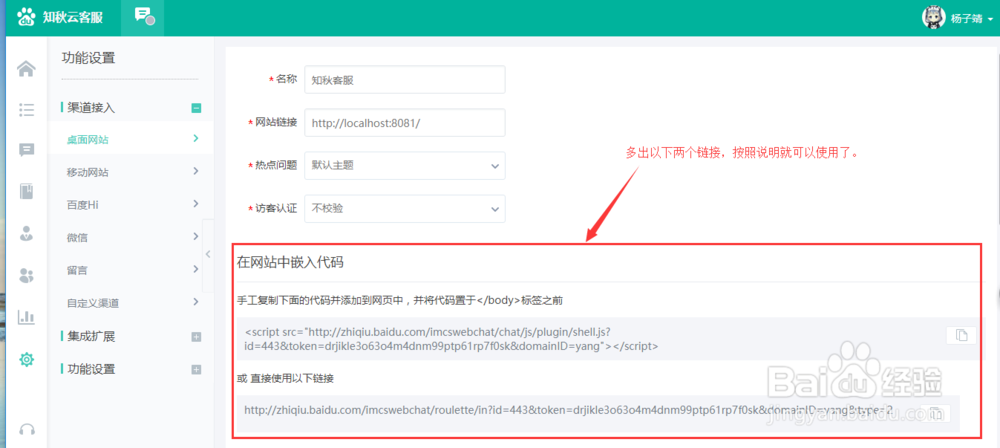Select 百度Hi channel
The image size is (1000, 448).
click(x=131, y=204)
